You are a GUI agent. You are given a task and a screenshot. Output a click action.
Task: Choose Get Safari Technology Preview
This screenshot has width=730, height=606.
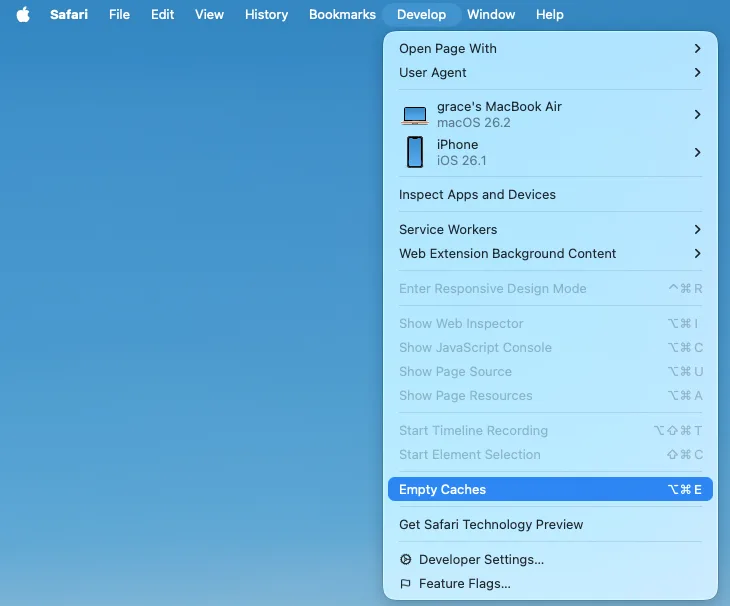tap(550, 525)
